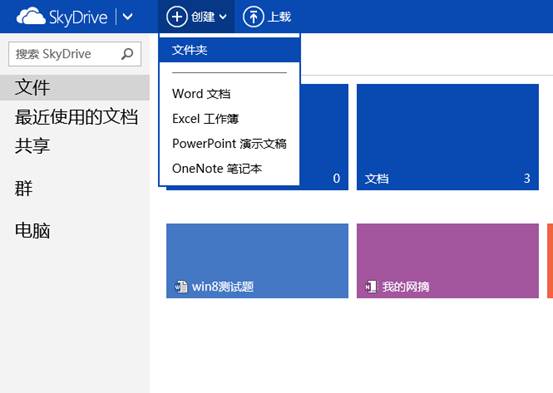Collapse the 创建 menu via its chevron
Screen dimensions: 553x393
pos(223,17)
